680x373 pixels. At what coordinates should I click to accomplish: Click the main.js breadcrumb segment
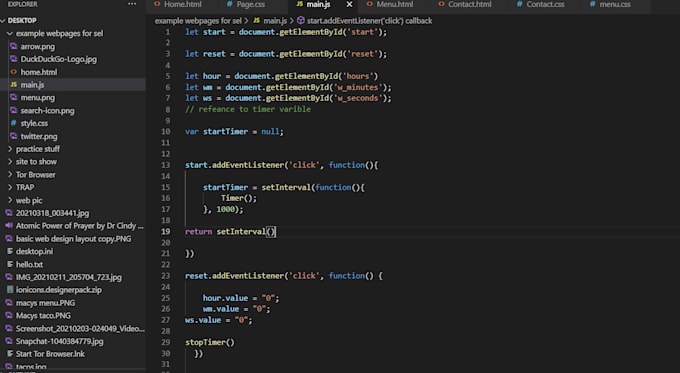tap(275, 21)
